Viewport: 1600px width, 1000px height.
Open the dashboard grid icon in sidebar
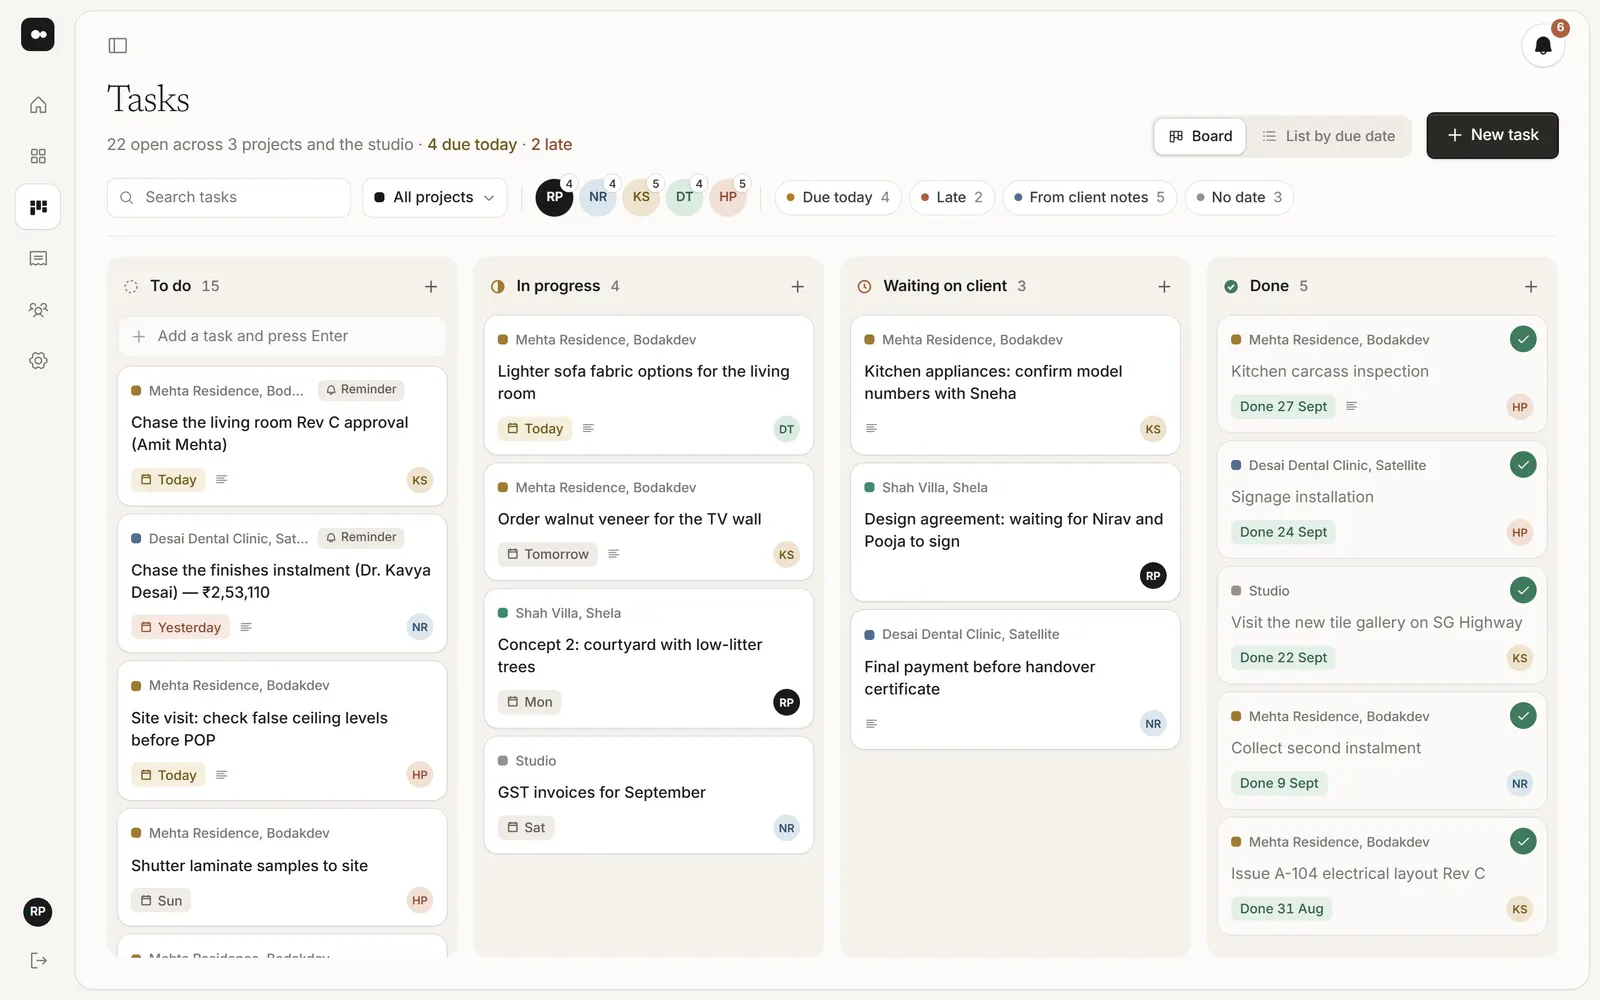[38, 156]
